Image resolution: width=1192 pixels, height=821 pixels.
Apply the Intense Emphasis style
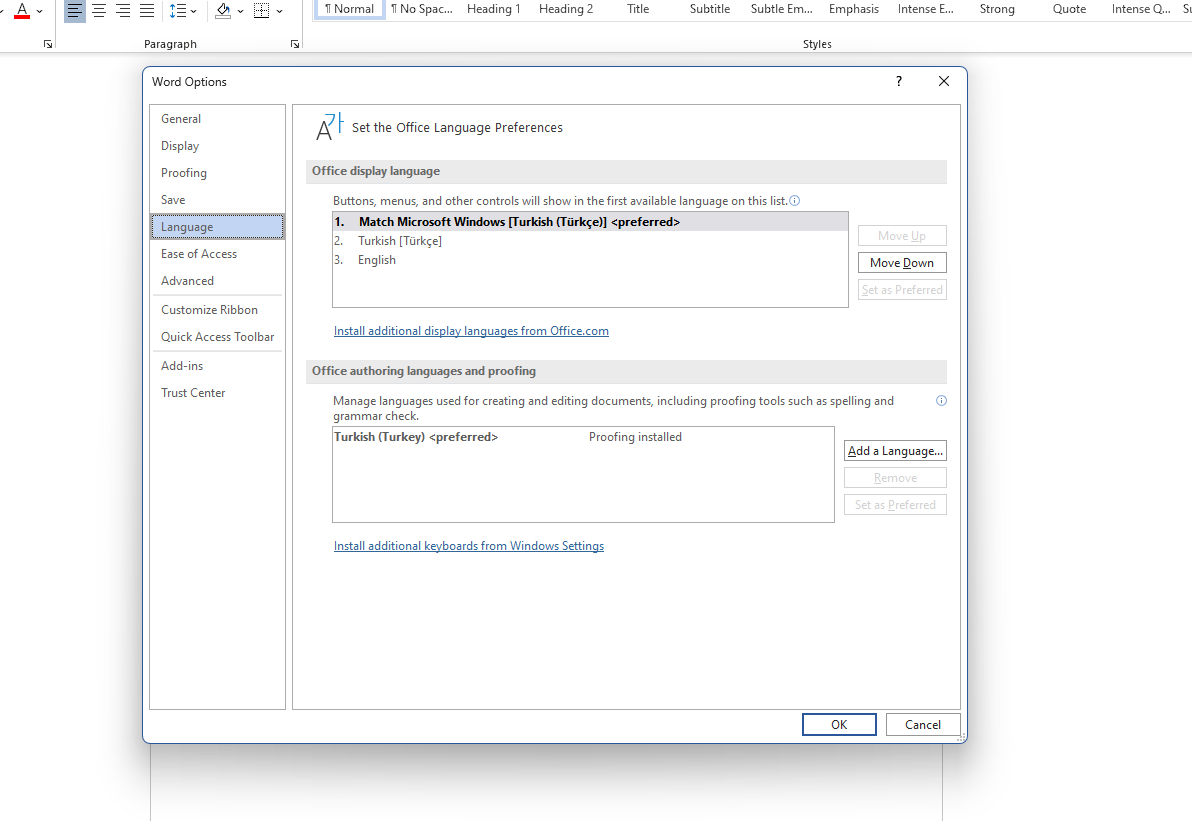(x=925, y=9)
